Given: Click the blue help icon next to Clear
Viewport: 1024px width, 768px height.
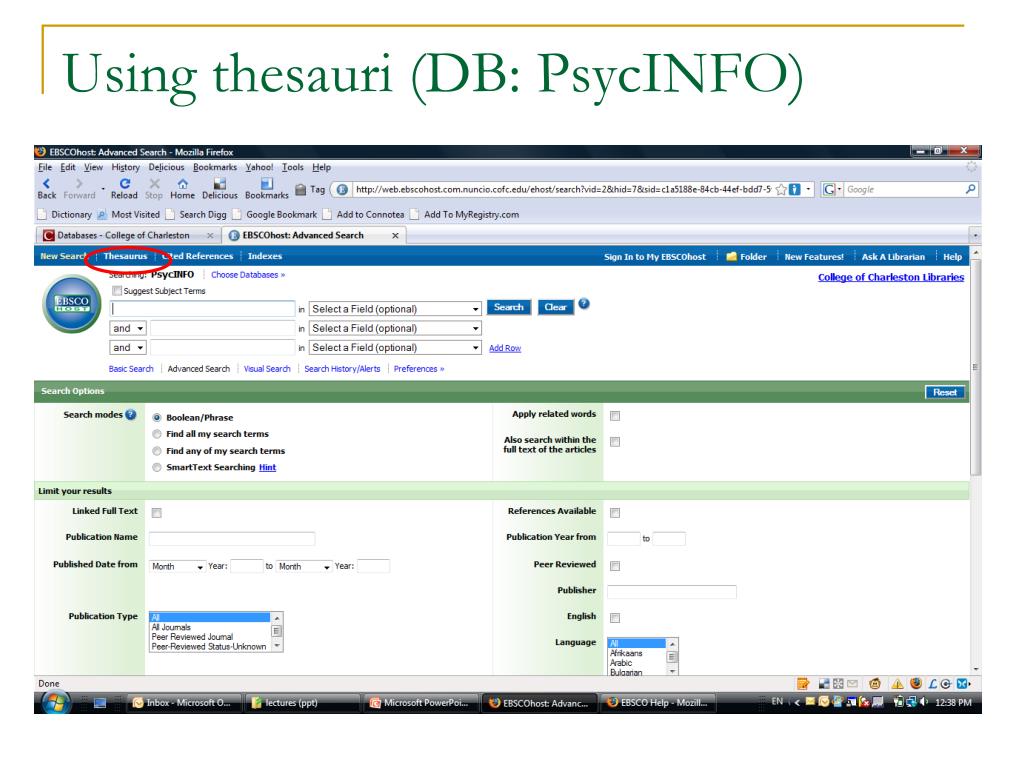Looking at the screenshot, I should pos(584,304).
